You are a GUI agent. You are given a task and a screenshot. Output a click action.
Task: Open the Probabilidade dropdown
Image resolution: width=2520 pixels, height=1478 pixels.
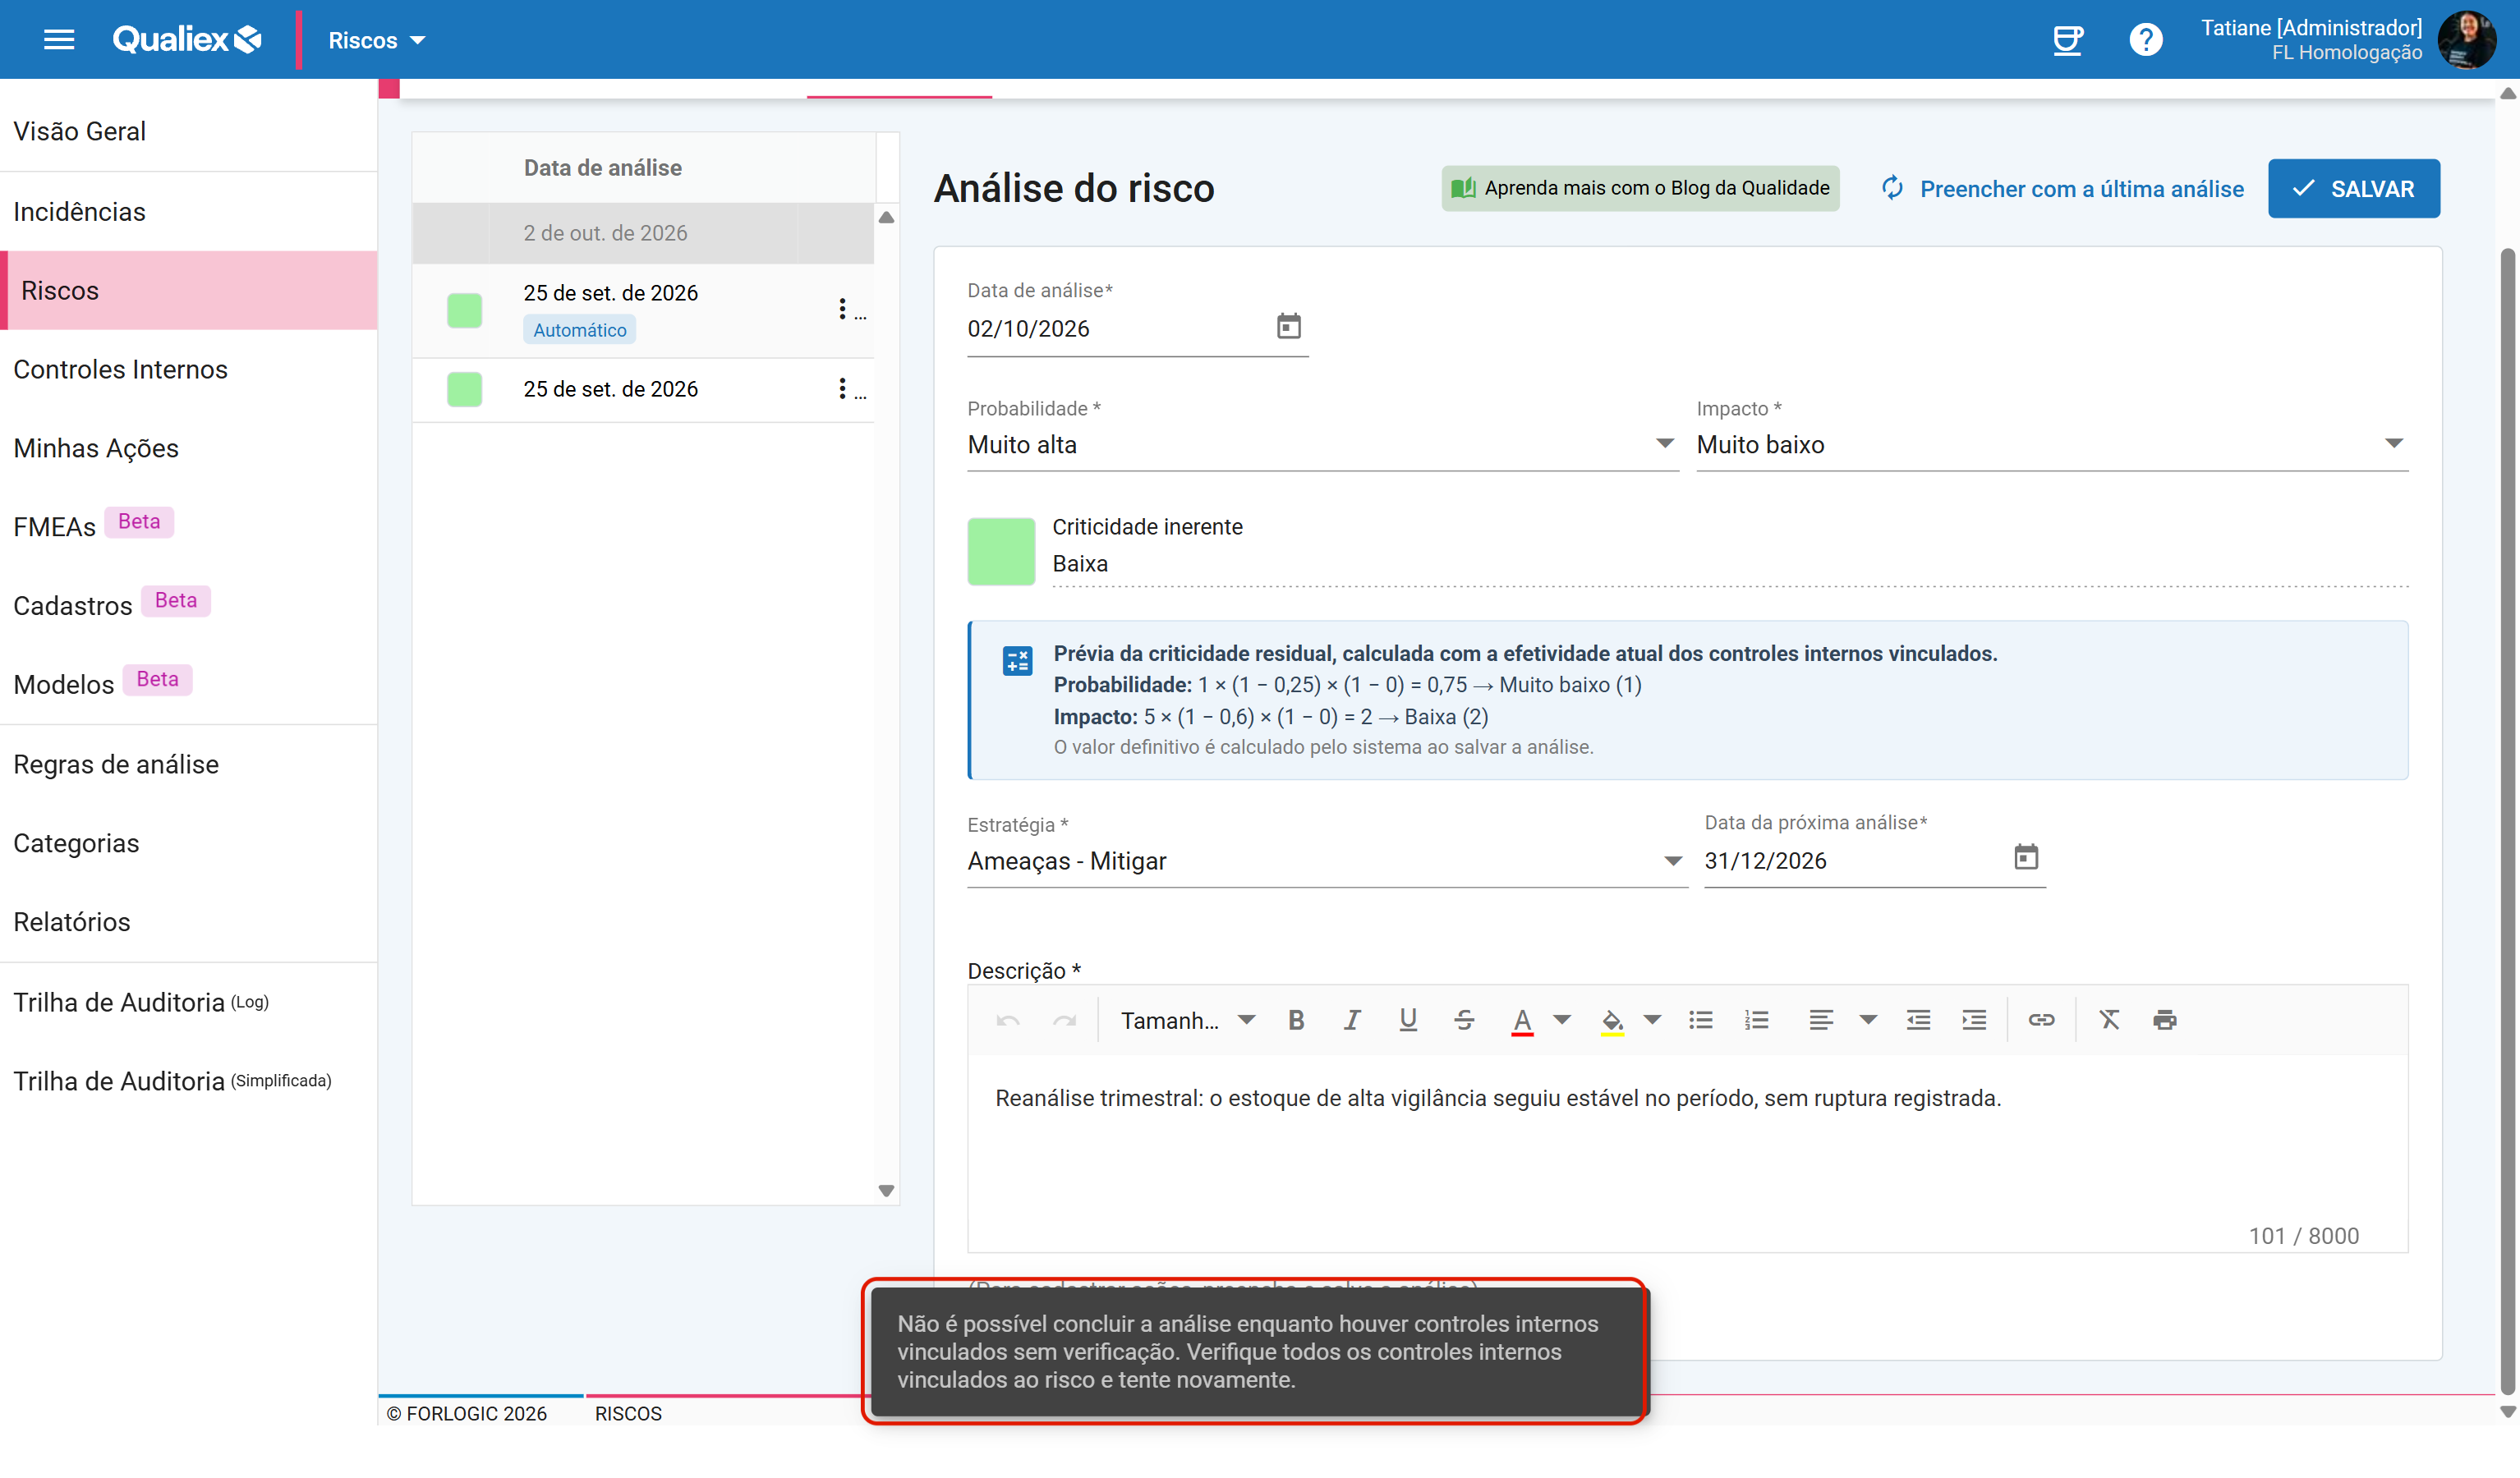(x=1322, y=444)
